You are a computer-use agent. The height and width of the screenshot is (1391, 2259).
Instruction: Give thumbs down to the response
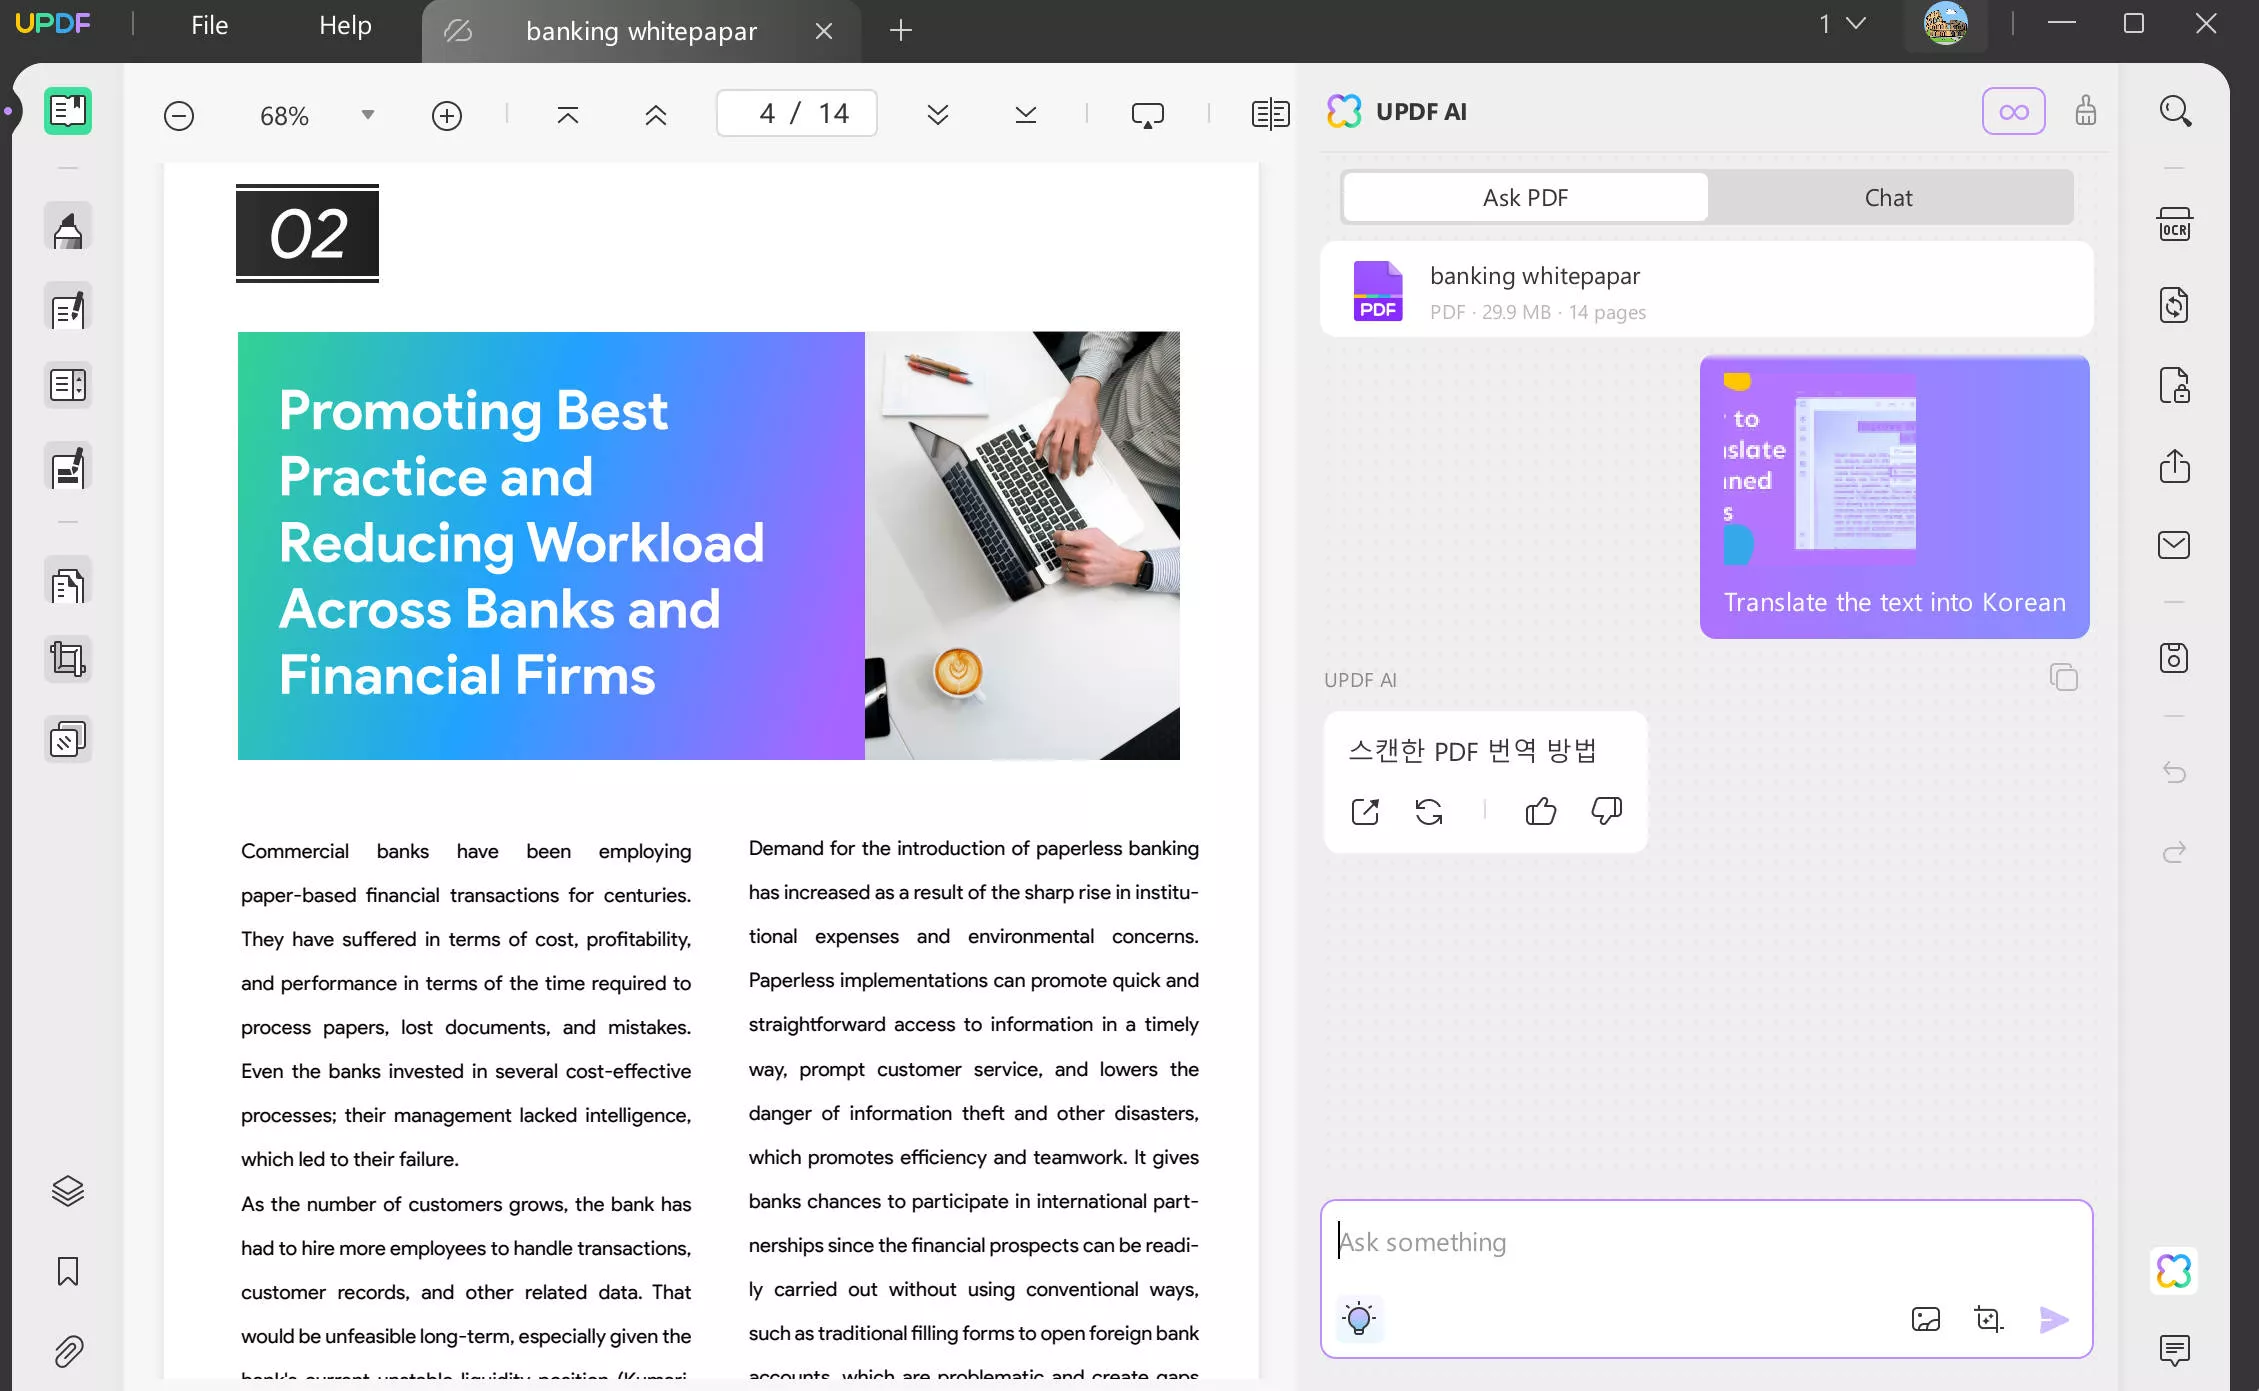pyautogui.click(x=1607, y=811)
